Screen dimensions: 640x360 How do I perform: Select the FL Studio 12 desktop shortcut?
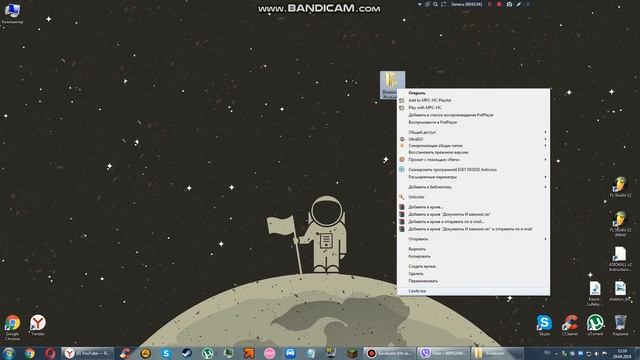tap(620, 187)
